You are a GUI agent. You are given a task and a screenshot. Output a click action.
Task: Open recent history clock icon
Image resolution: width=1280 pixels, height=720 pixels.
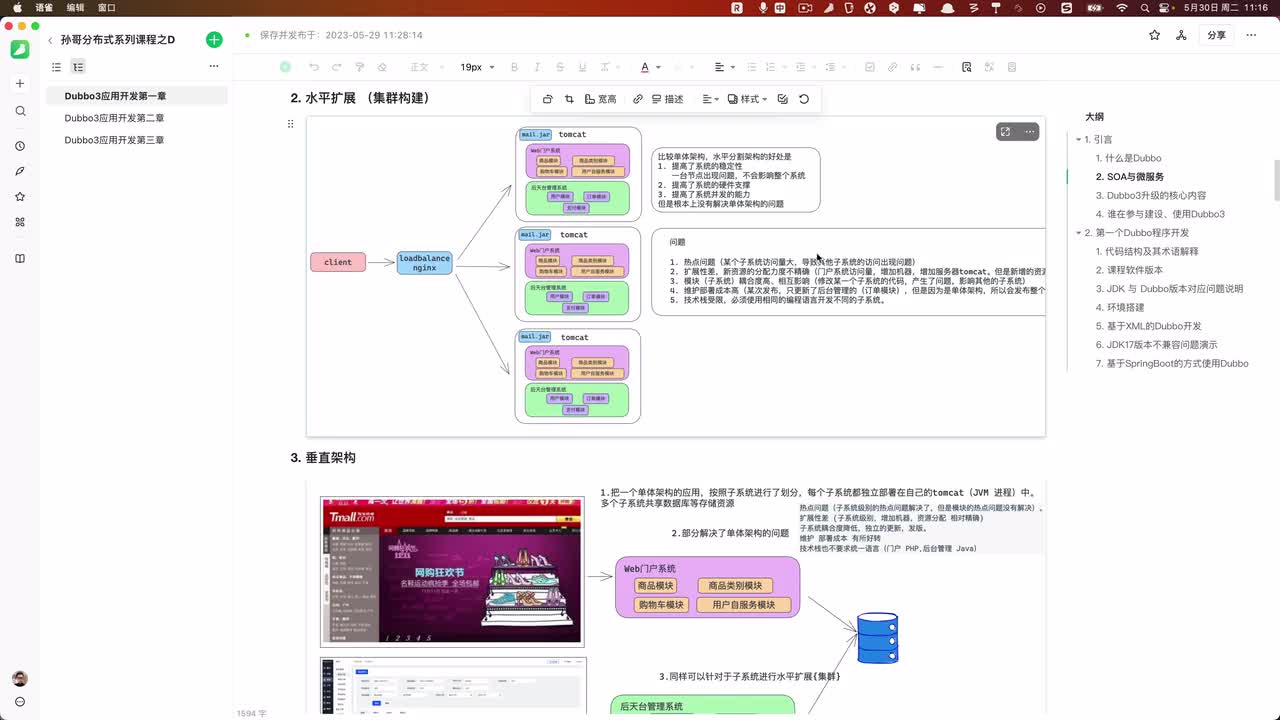20,146
